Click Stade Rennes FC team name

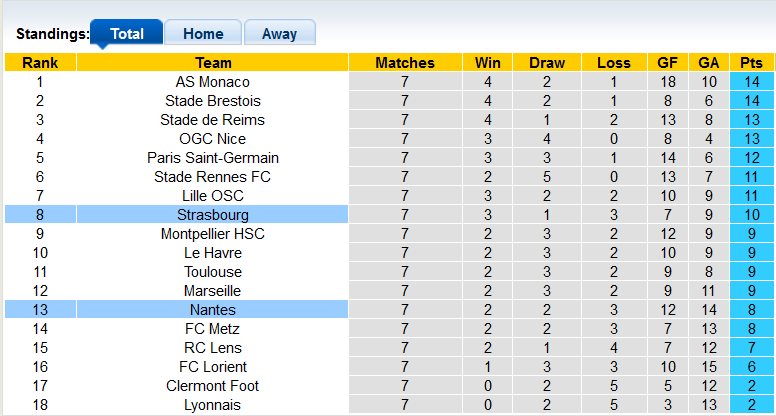click(x=213, y=177)
